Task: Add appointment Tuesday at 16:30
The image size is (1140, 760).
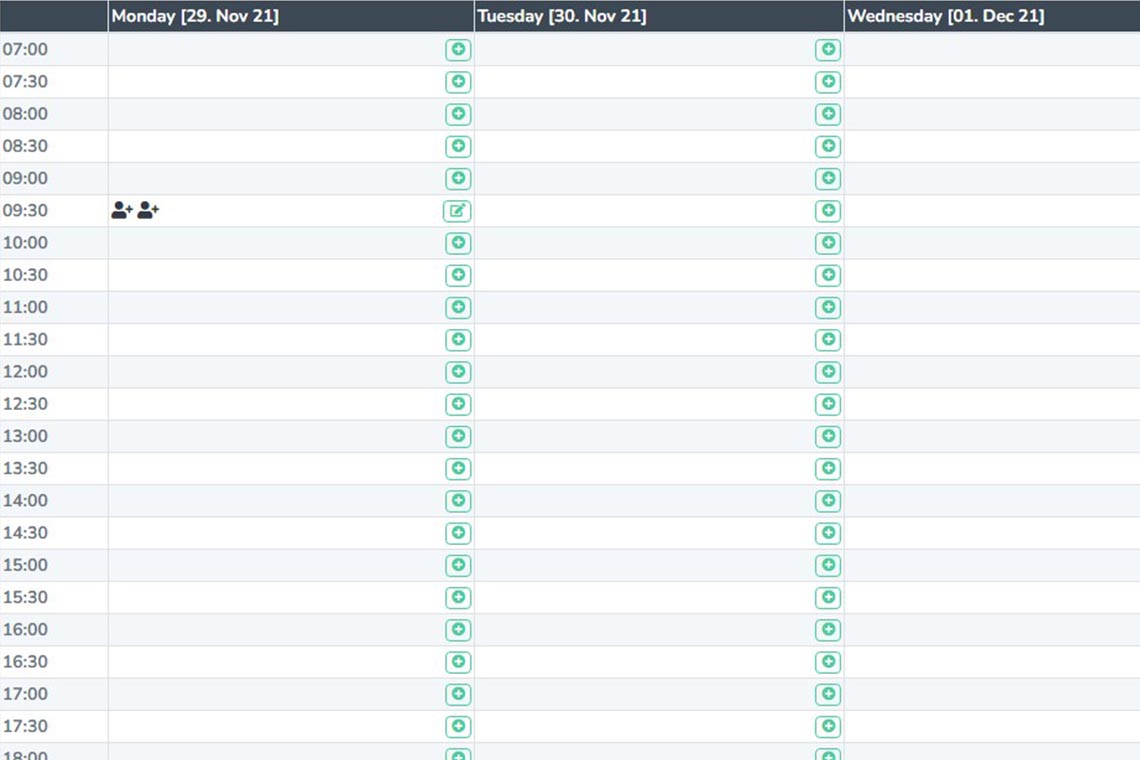Action: tap(828, 662)
